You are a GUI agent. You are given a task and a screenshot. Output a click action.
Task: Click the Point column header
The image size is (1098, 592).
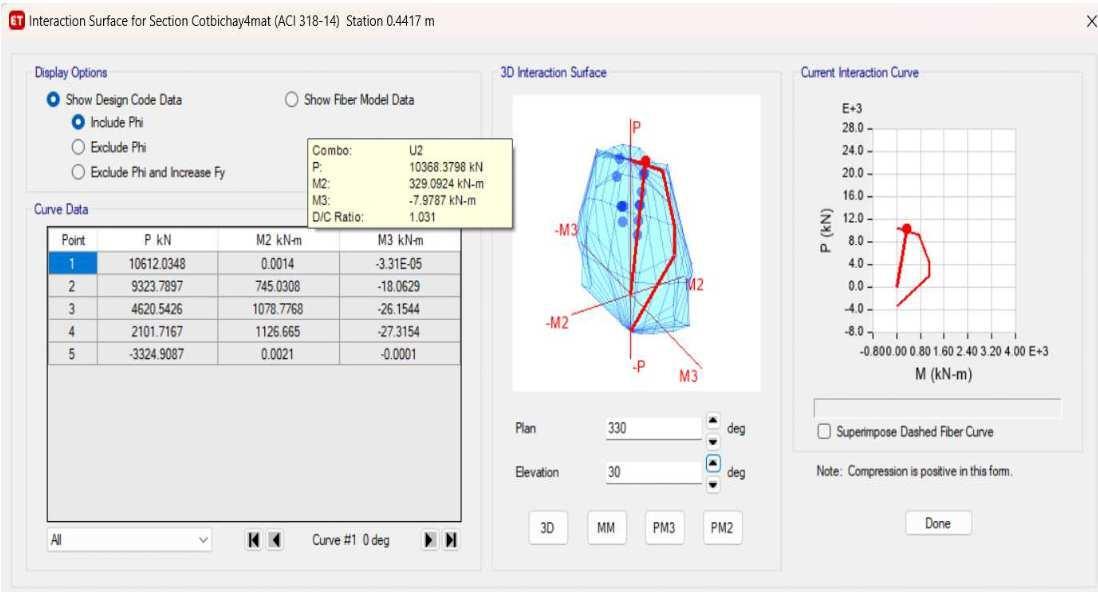point(72,240)
